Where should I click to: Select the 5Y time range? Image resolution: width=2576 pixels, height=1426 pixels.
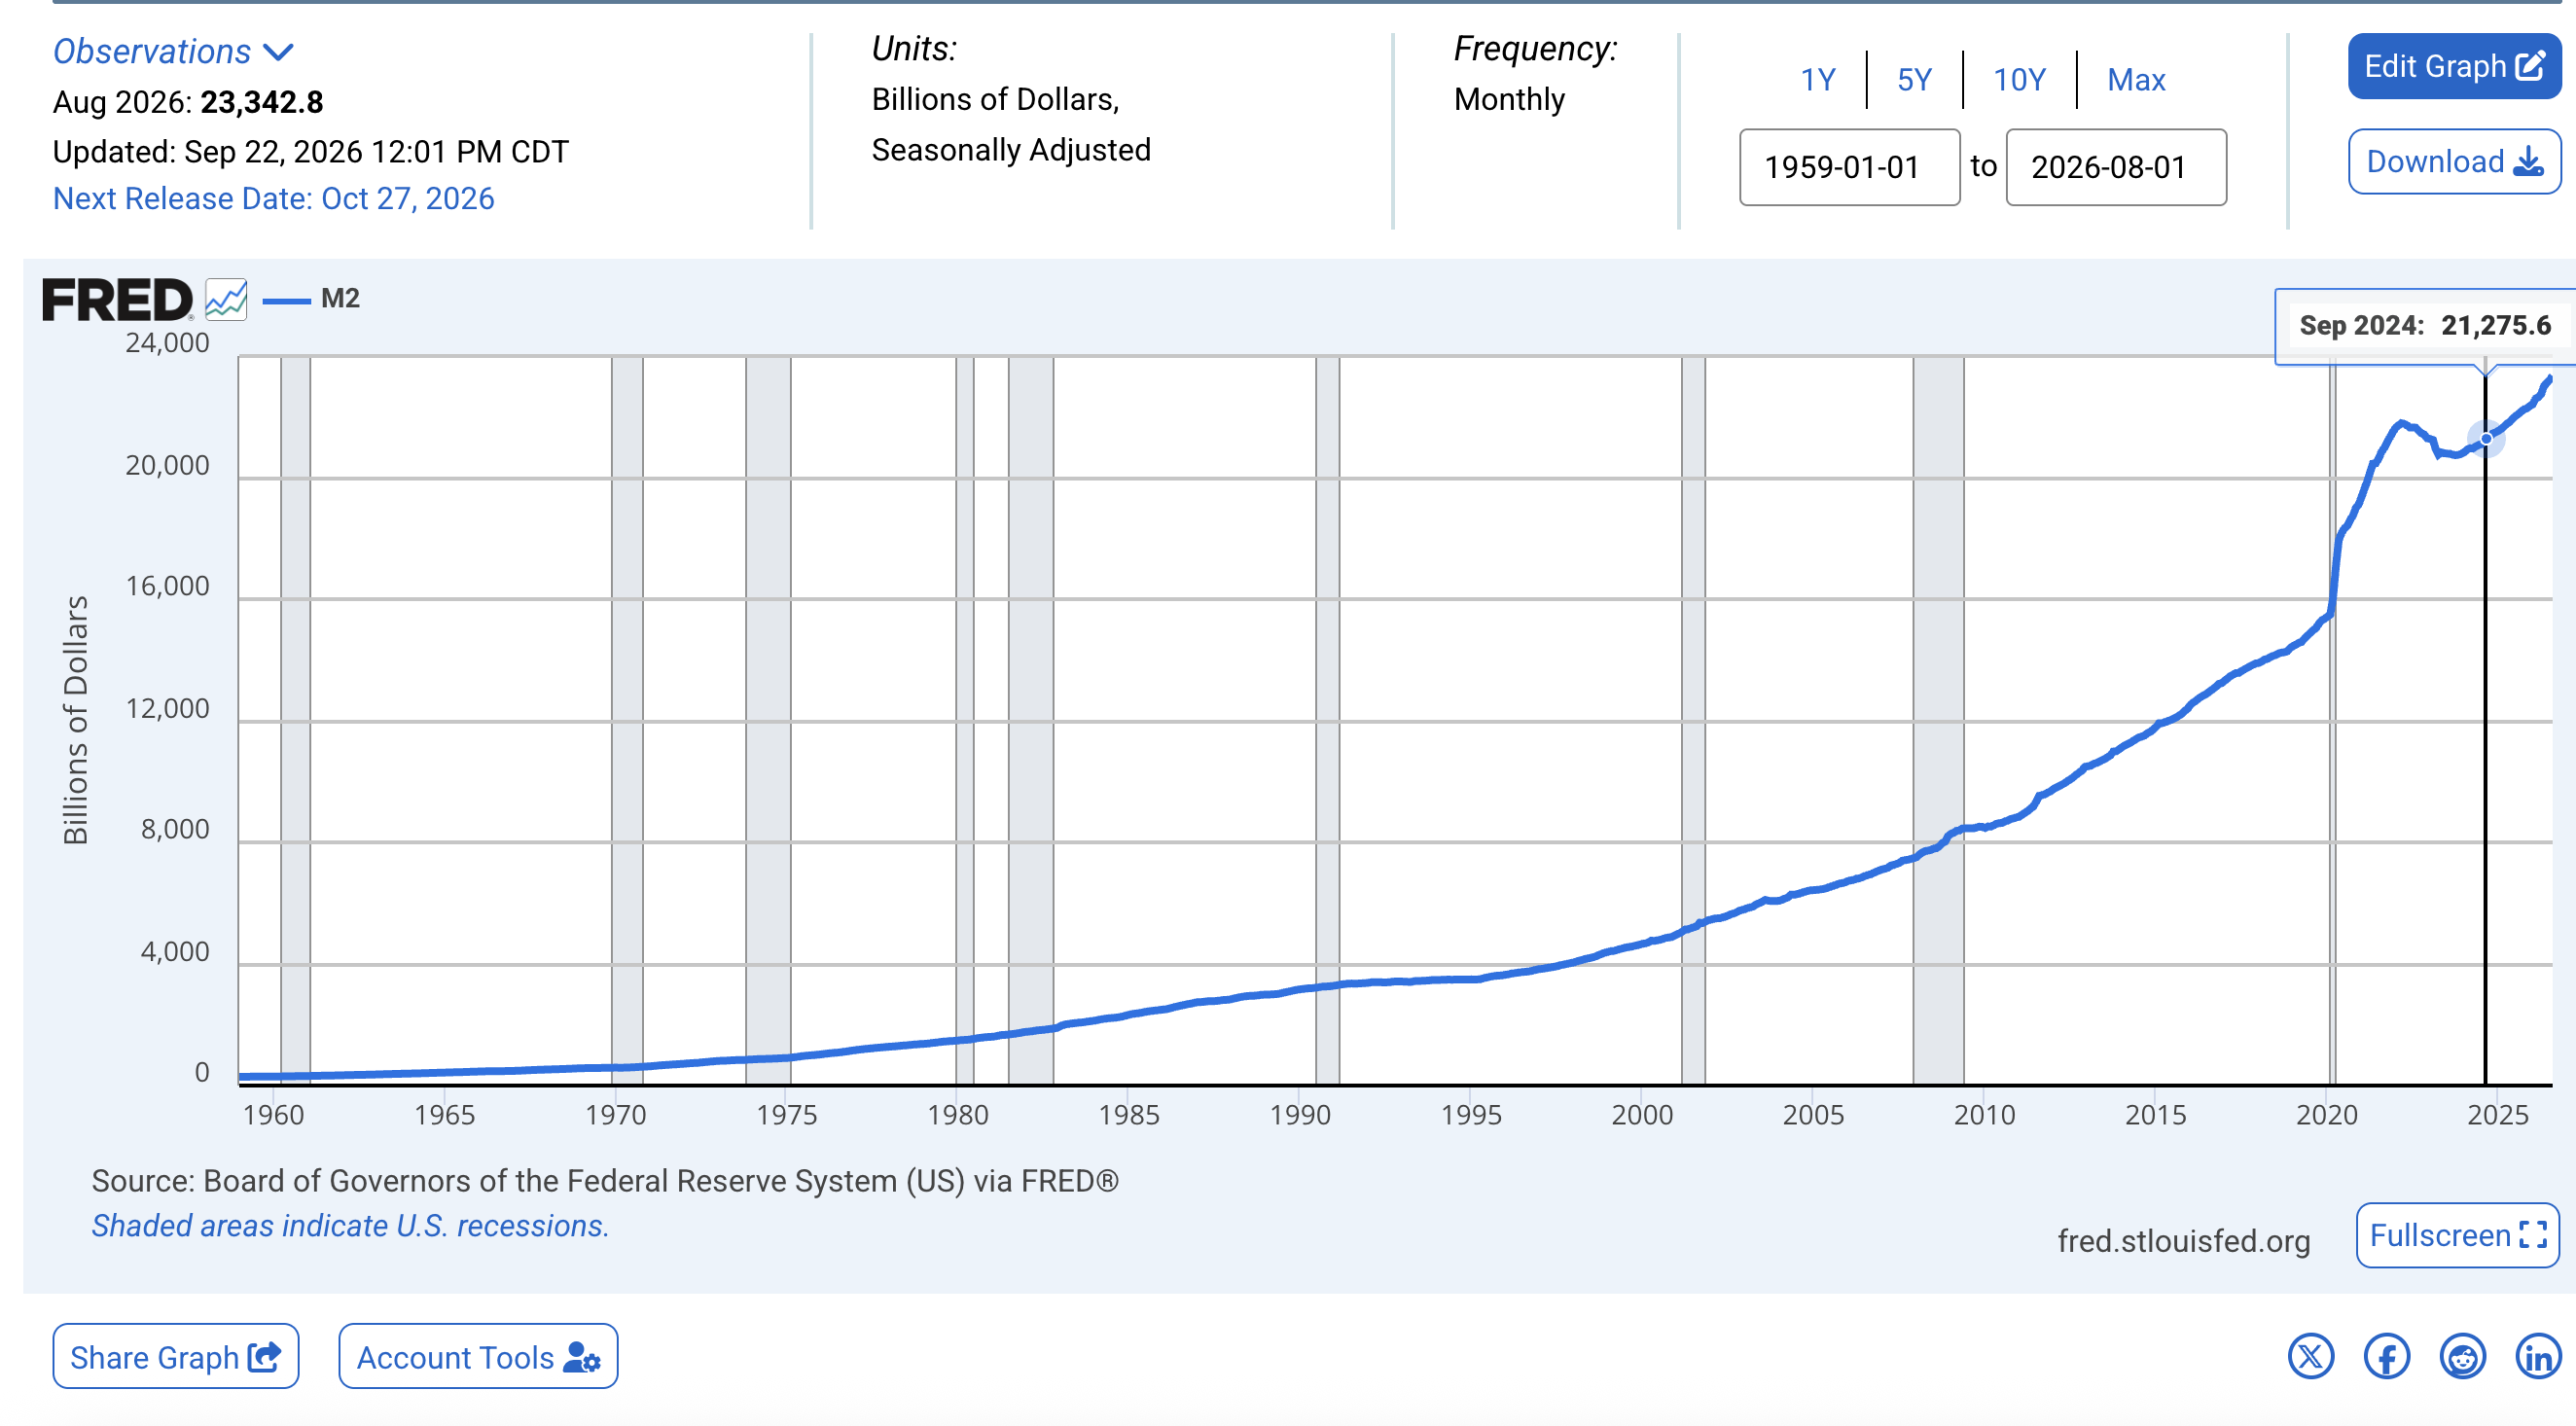pyautogui.click(x=1914, y=79)
